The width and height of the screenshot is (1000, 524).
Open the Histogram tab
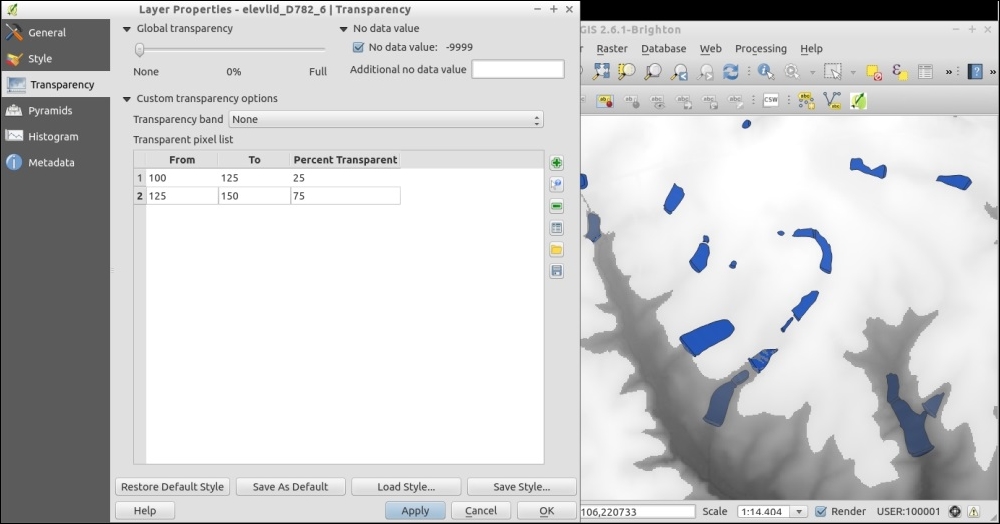tap(55, 136)
